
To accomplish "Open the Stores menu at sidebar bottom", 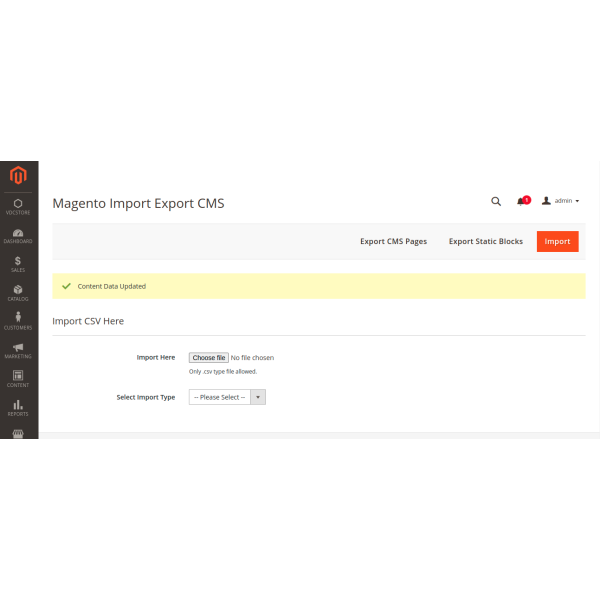I will pyautogui.click(x=18, y=434).
